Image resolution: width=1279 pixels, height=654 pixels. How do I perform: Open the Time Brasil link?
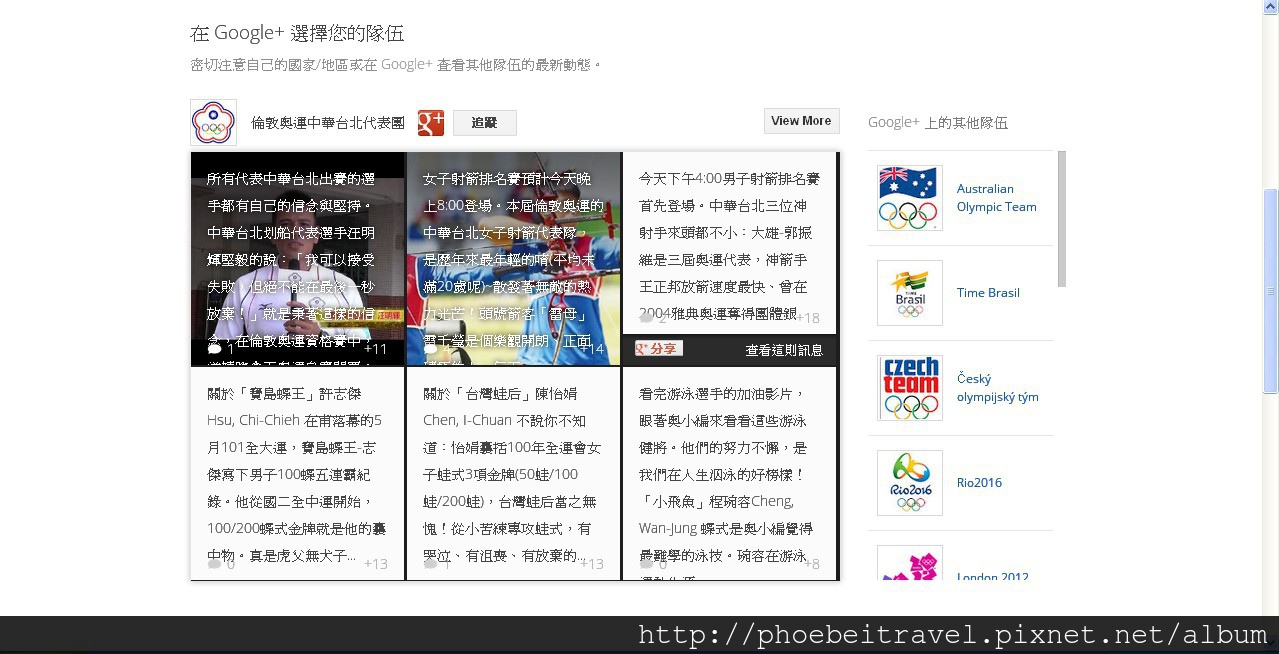click(x=988, y=293)
